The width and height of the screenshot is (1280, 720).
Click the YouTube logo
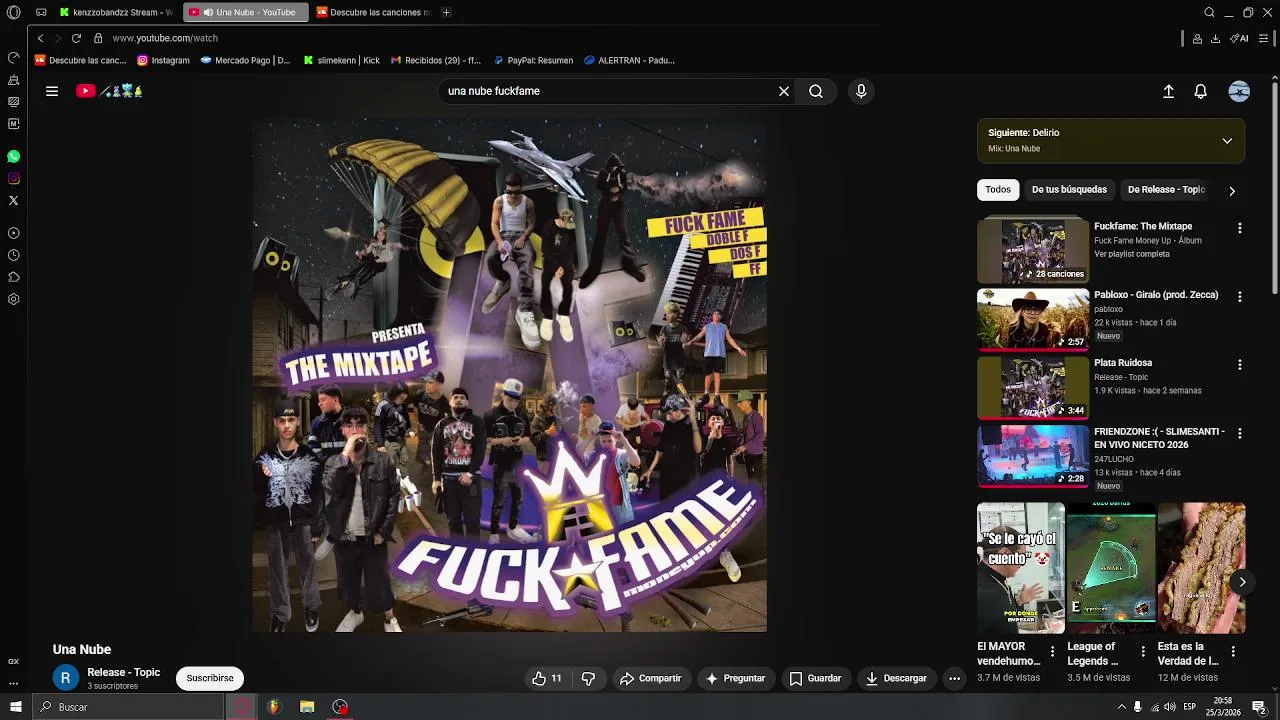click(x=110, y=91)
